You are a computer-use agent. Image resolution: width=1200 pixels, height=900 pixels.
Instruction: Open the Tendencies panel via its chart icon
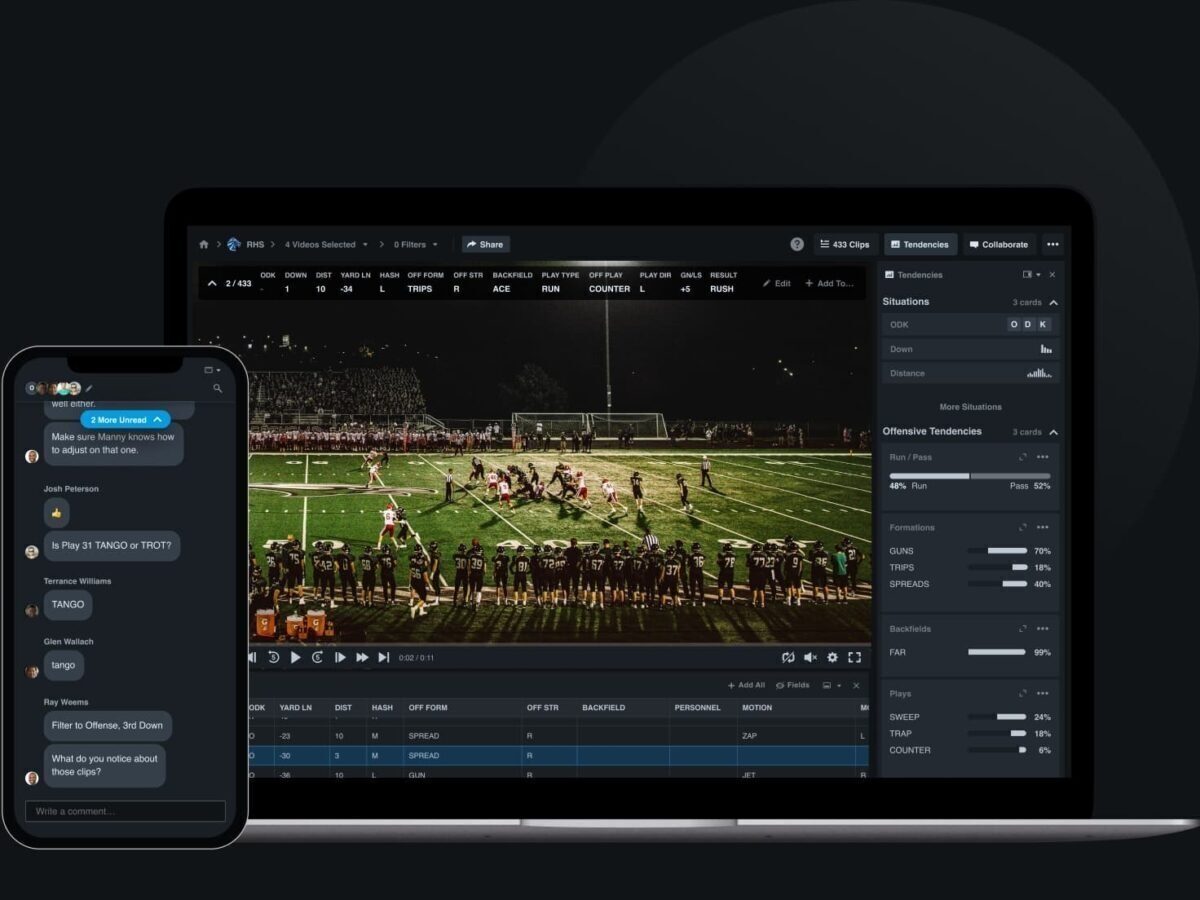pyautogui.click(x=897, y=243)
